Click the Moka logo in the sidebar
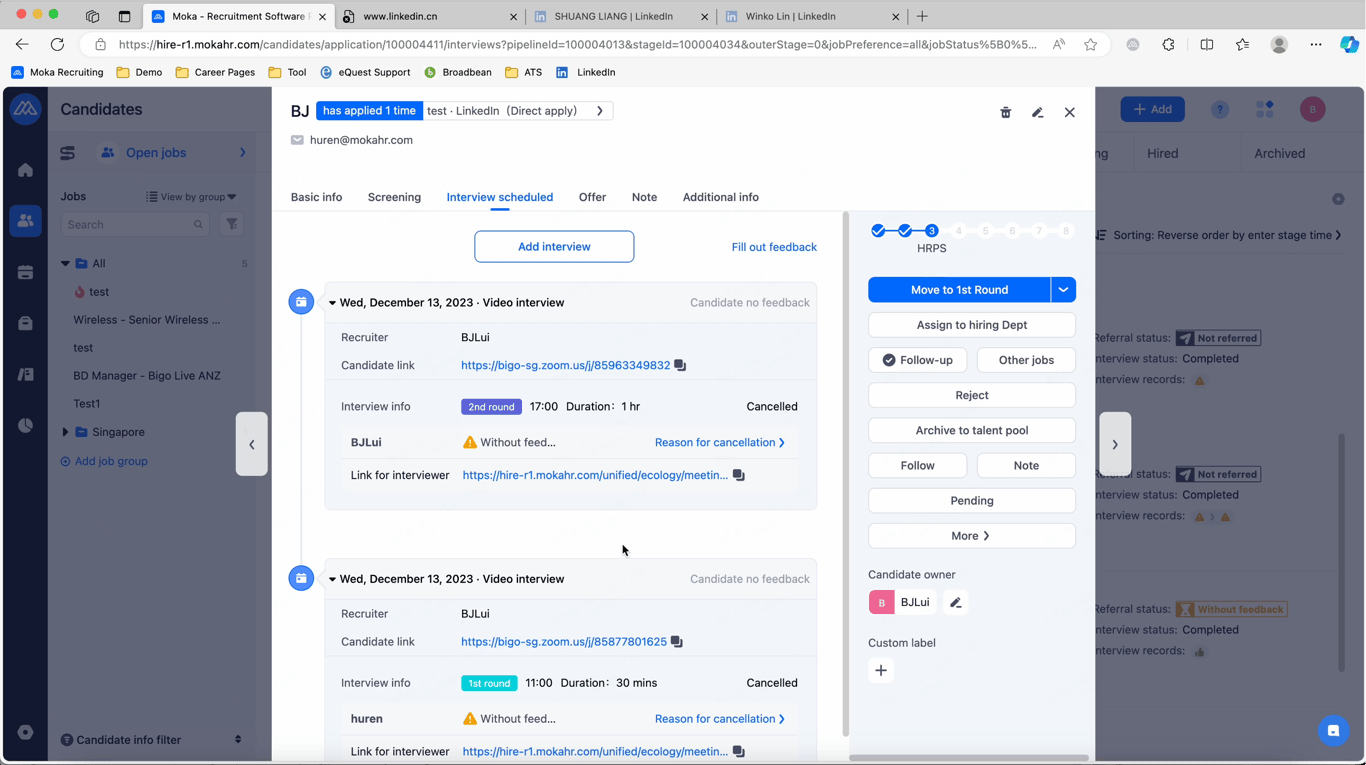Viewport: 1366px width, 765px height. point(25,109)
